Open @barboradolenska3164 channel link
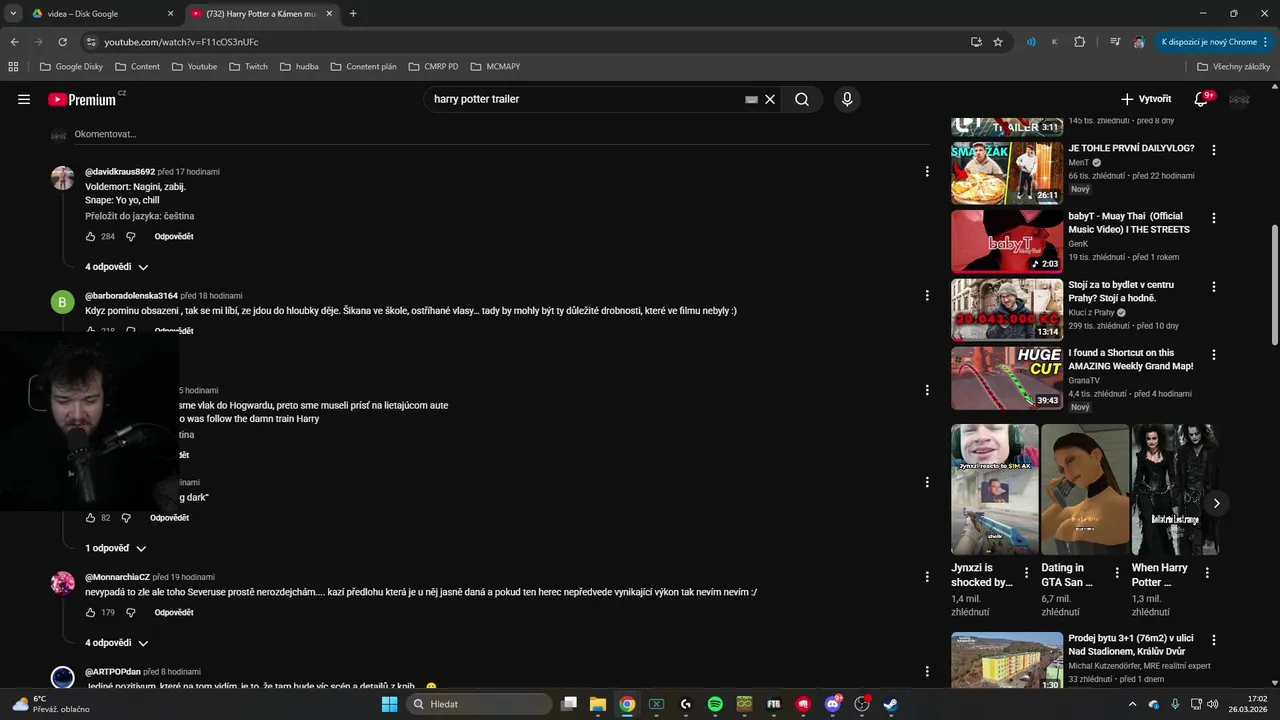Image resolution: width=1280 pixels, height=720 pixels. (x=131, y=296)
